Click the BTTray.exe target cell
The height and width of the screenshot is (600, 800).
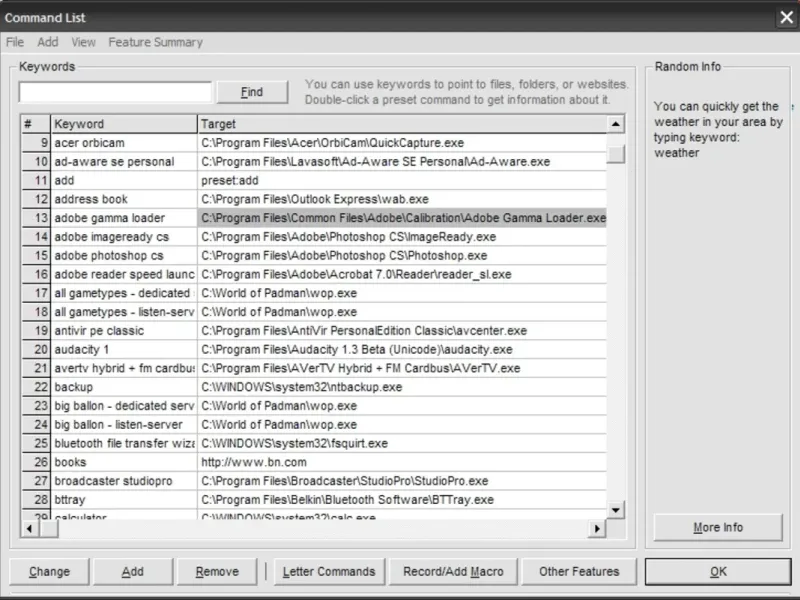[x=402, y=500]
